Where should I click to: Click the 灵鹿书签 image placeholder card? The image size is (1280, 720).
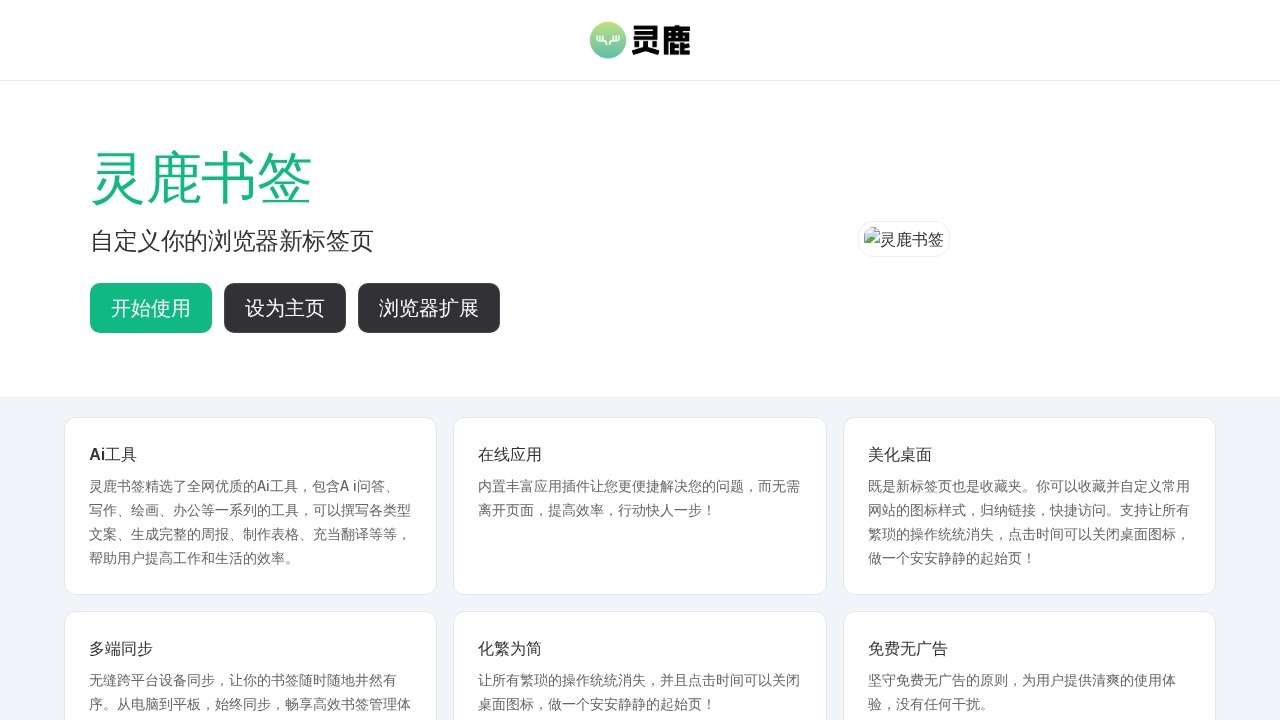click(x=904, y=239)
